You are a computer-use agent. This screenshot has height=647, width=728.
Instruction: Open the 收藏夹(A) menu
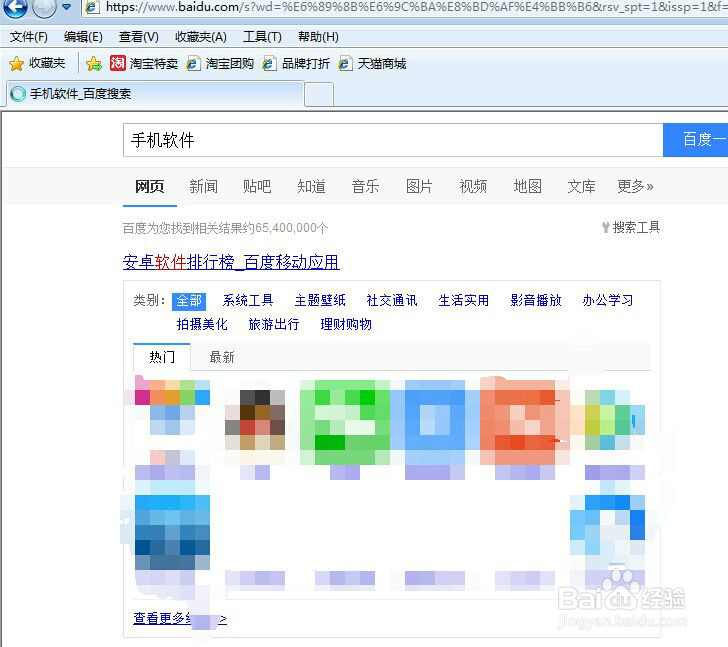pos(201,37)
